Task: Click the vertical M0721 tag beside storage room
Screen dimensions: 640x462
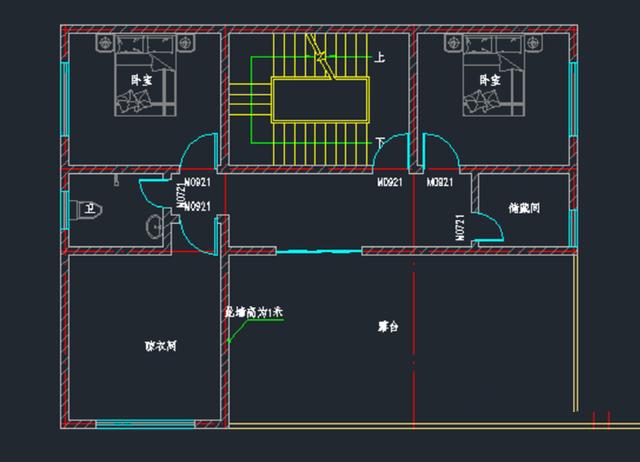Action: (x=460, y=226)
